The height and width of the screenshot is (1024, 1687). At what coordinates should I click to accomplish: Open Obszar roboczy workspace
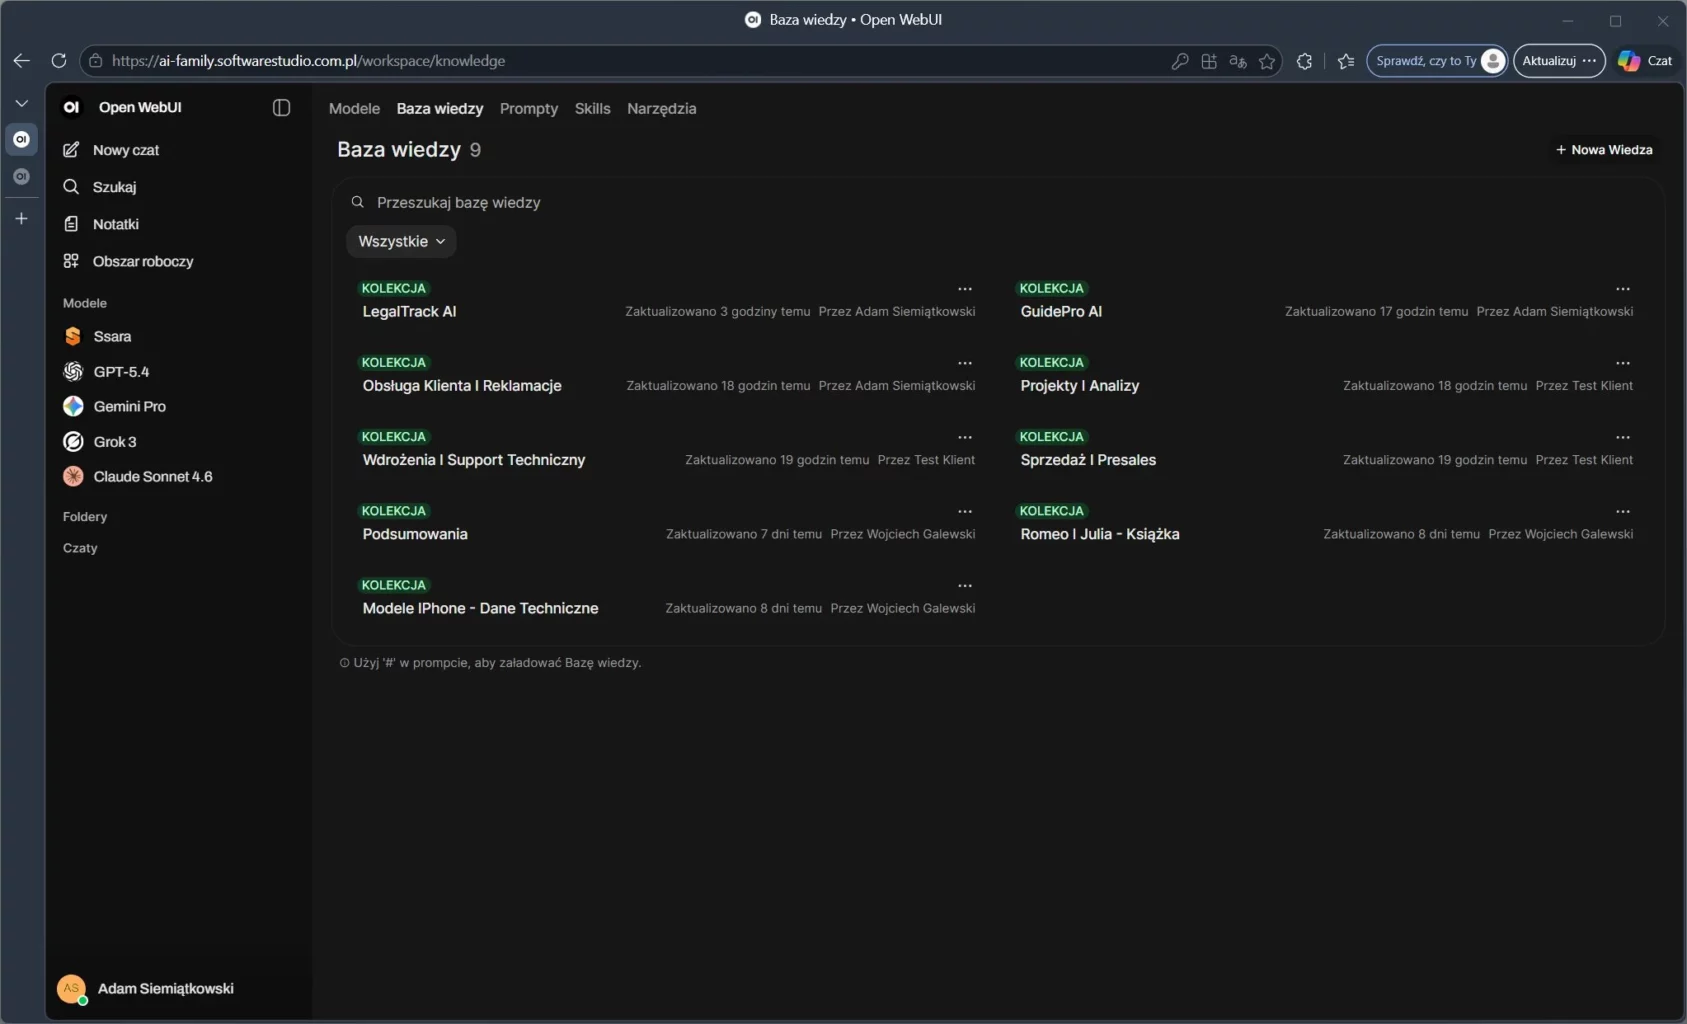(142, 261)
